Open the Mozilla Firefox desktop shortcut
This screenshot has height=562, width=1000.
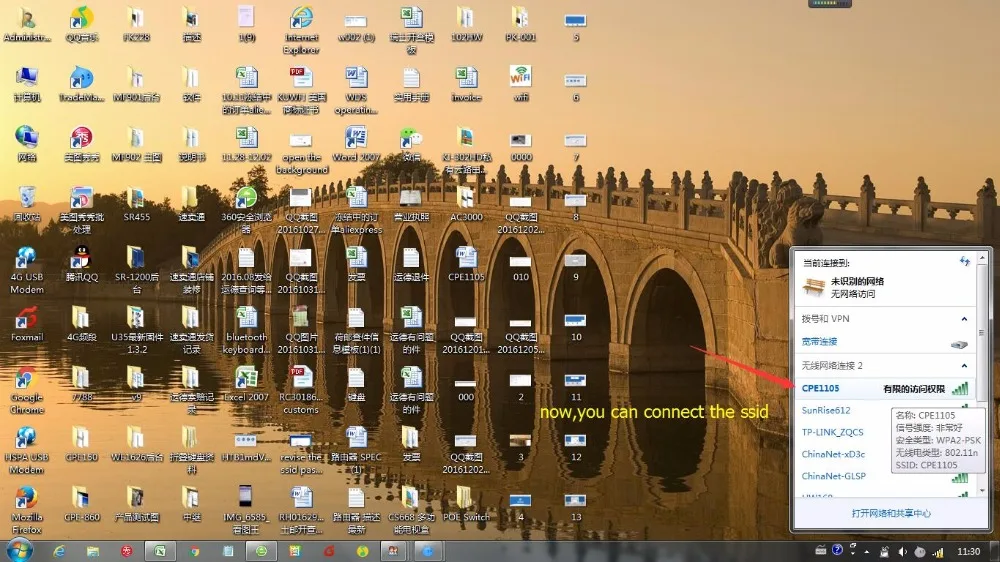(27, 510)
